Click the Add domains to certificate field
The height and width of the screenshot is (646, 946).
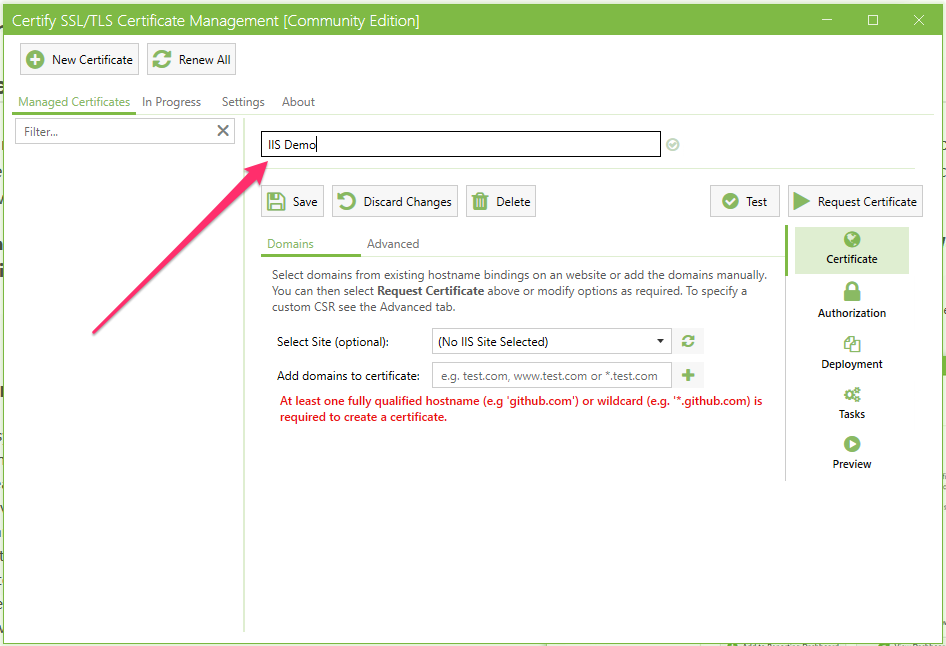[551, 375]
